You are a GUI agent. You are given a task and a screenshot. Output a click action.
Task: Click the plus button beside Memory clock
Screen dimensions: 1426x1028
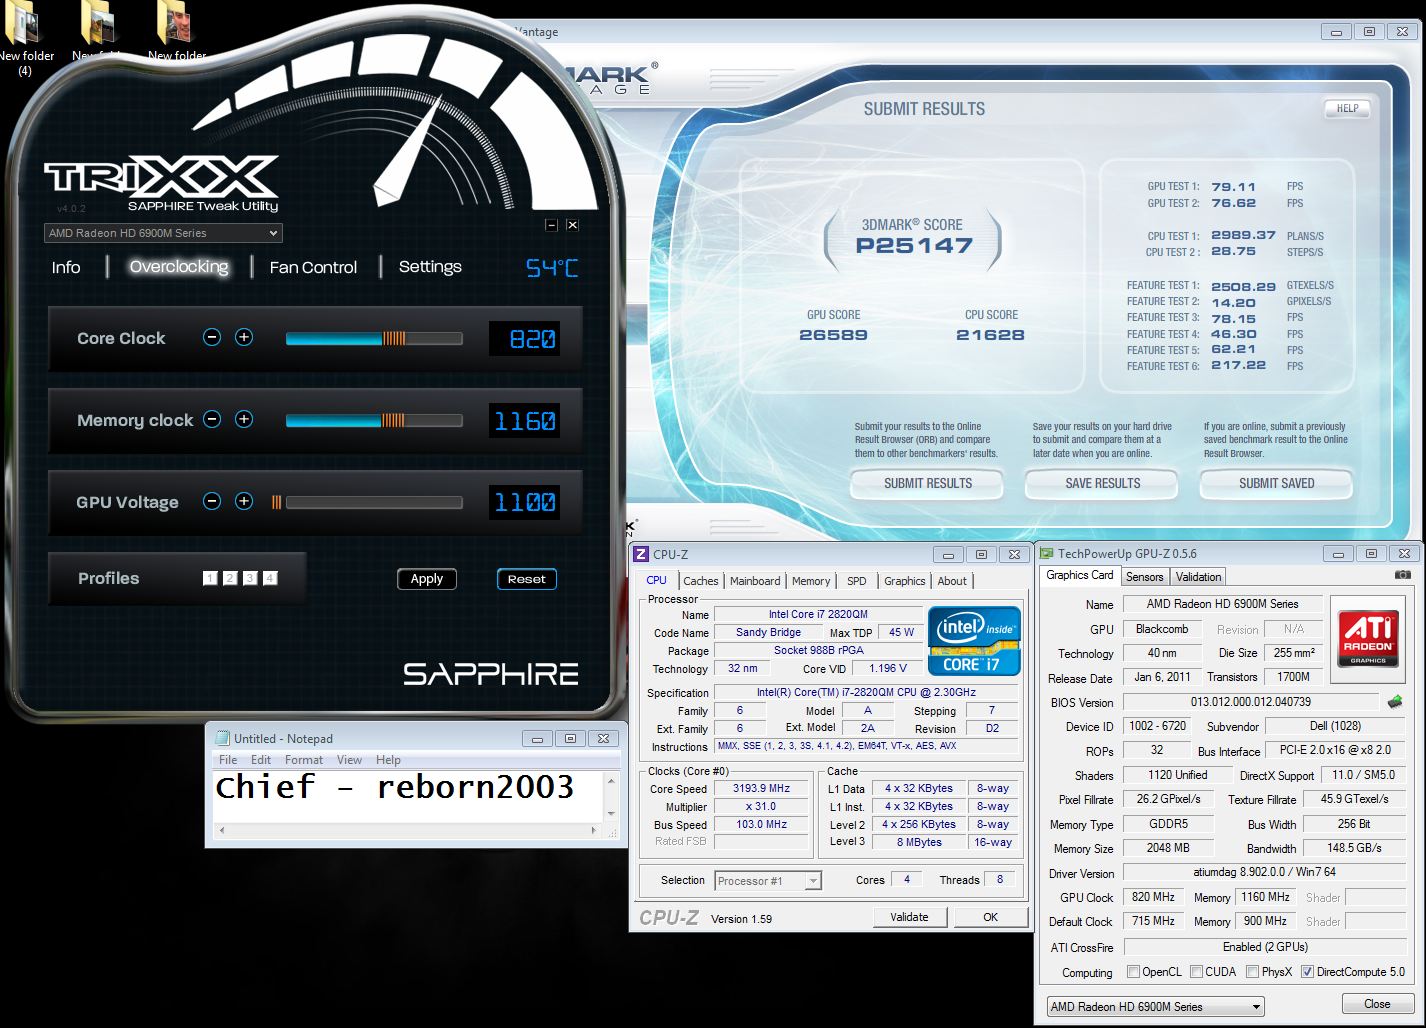tap(244, 419)
